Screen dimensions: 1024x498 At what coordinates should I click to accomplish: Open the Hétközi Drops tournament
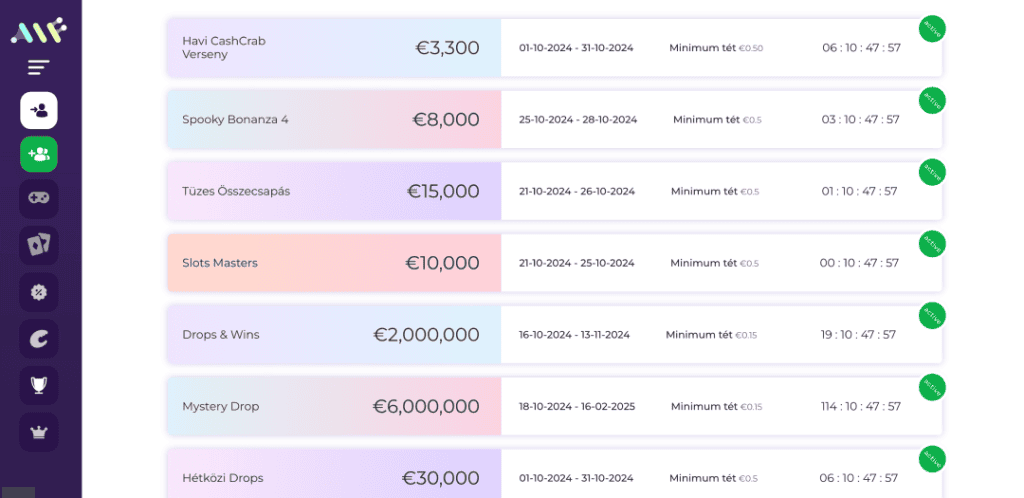(x=223, y=478)
